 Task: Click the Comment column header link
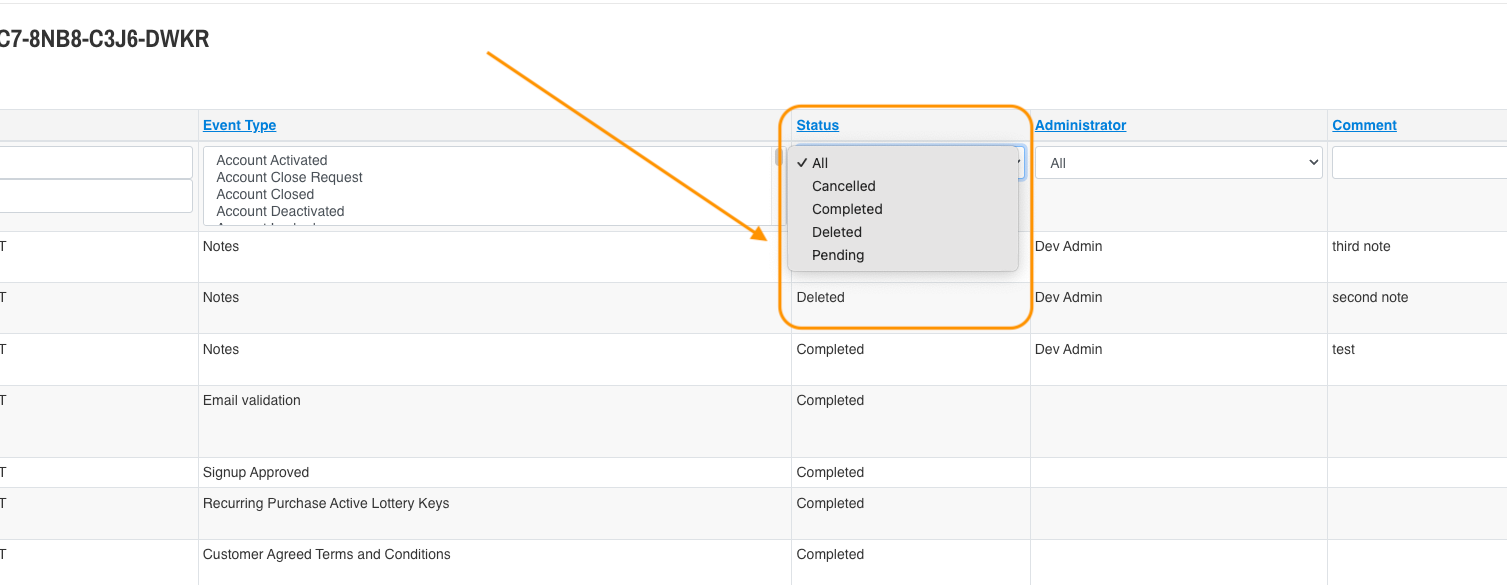[1364, 125]
